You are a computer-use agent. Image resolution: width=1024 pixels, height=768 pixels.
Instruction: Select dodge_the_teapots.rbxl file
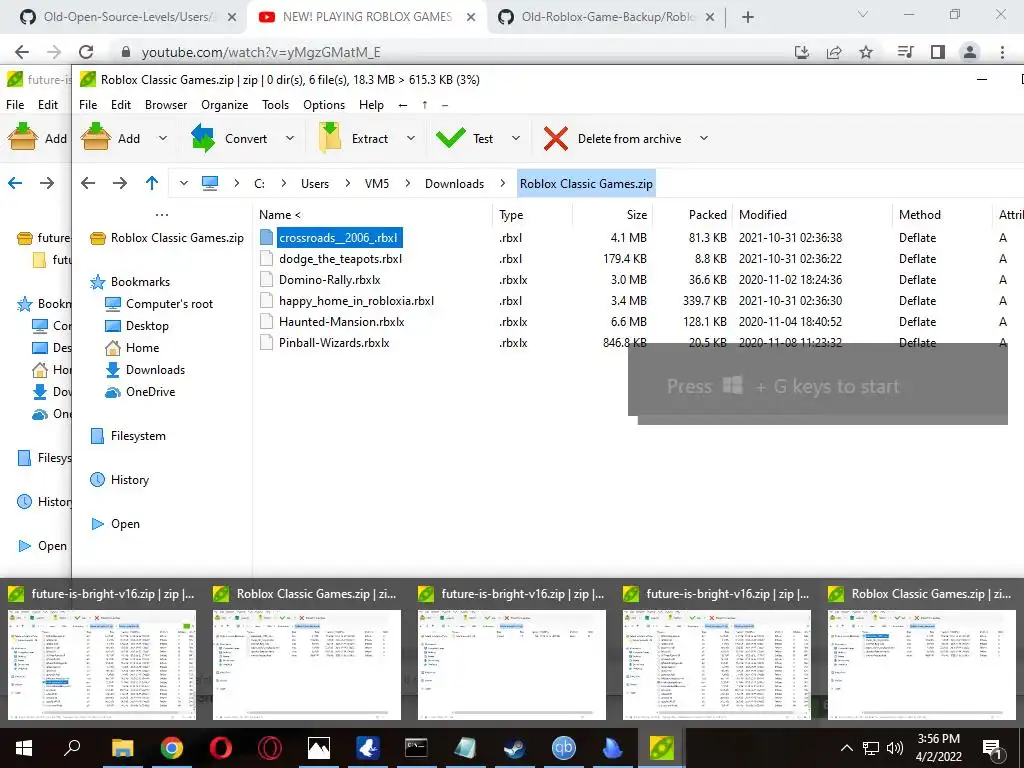coord(340,259)
